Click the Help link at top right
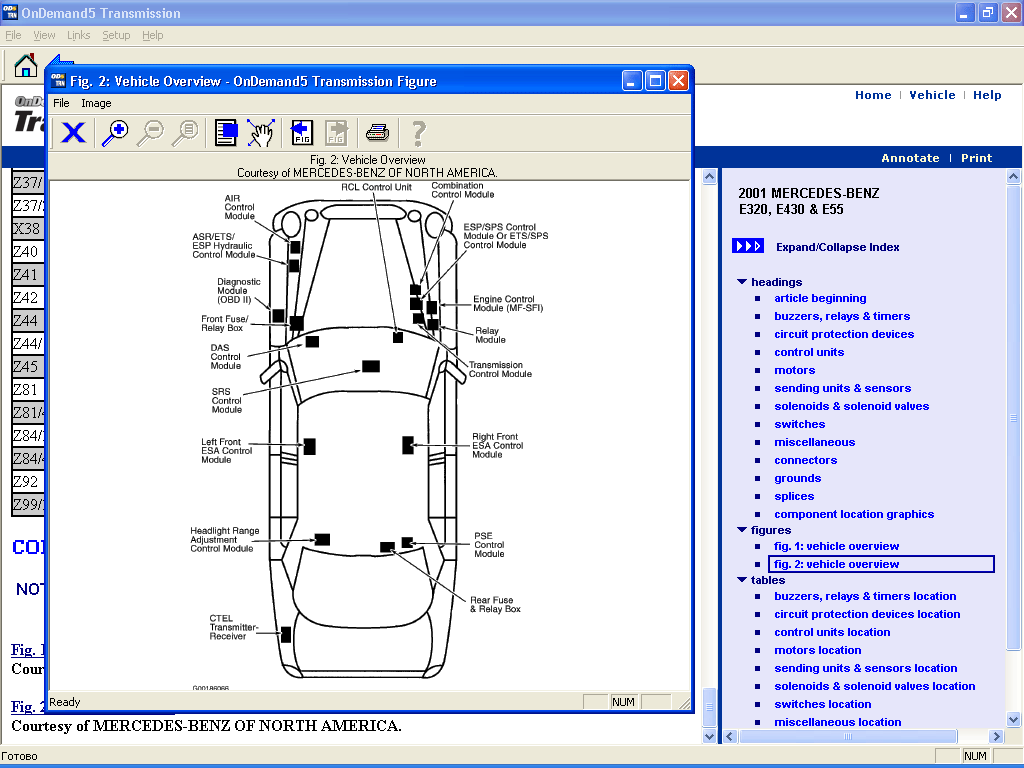This screenshot has height=768, width=1024. tap(987, 95)
